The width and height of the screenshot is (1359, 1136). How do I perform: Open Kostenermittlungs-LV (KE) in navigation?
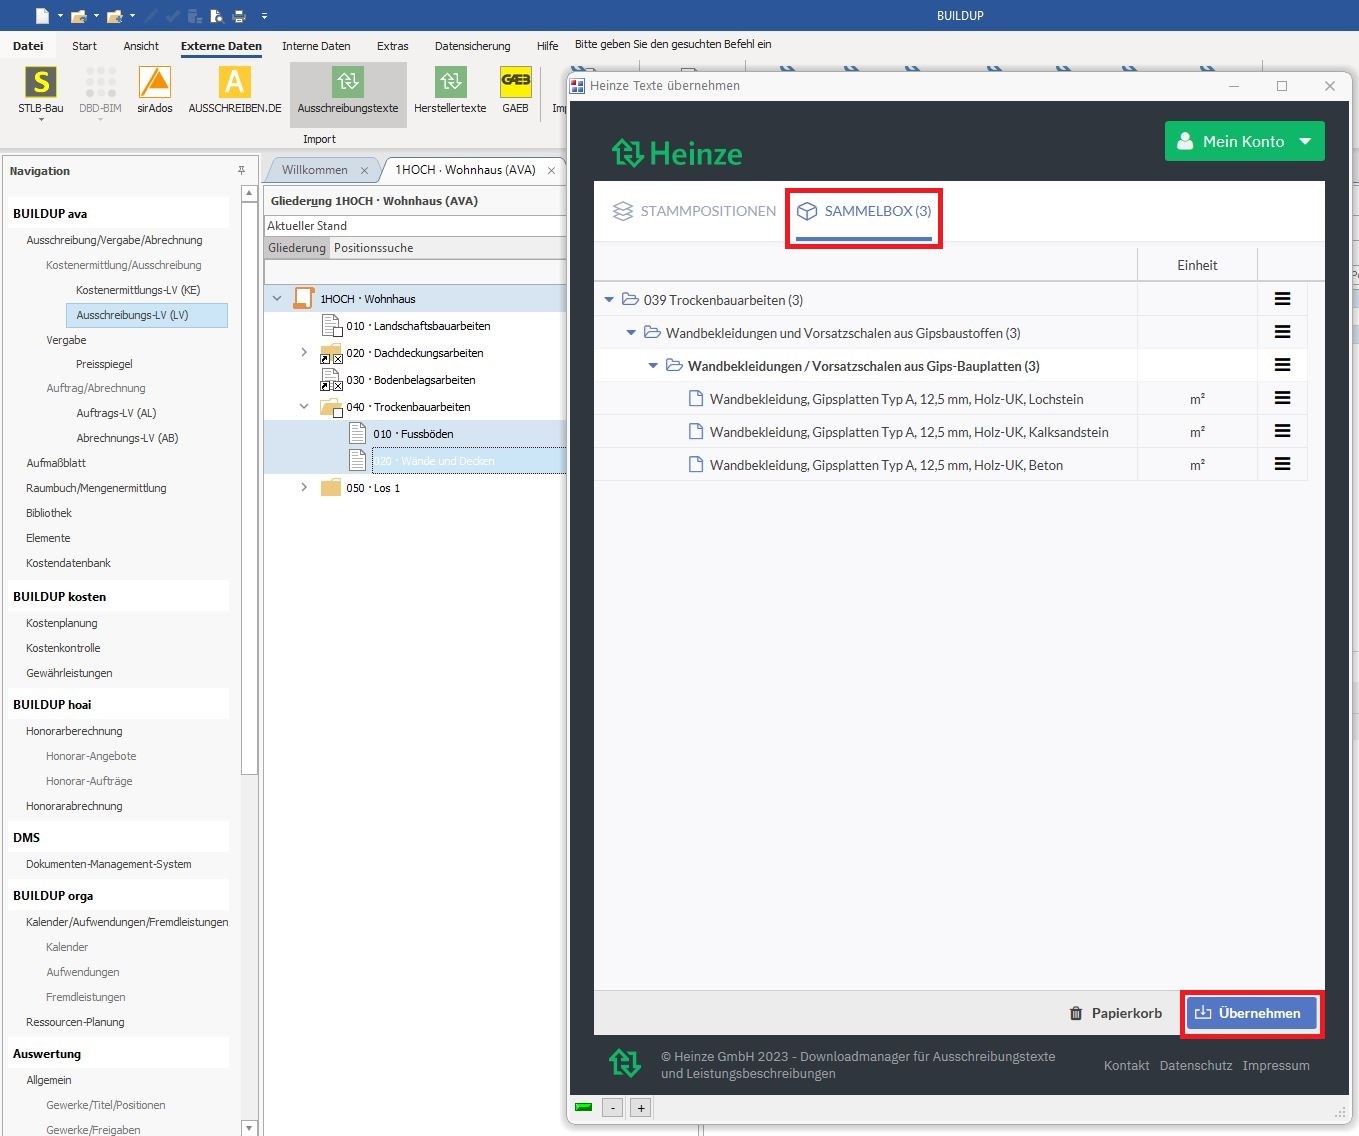coord(138,290)
